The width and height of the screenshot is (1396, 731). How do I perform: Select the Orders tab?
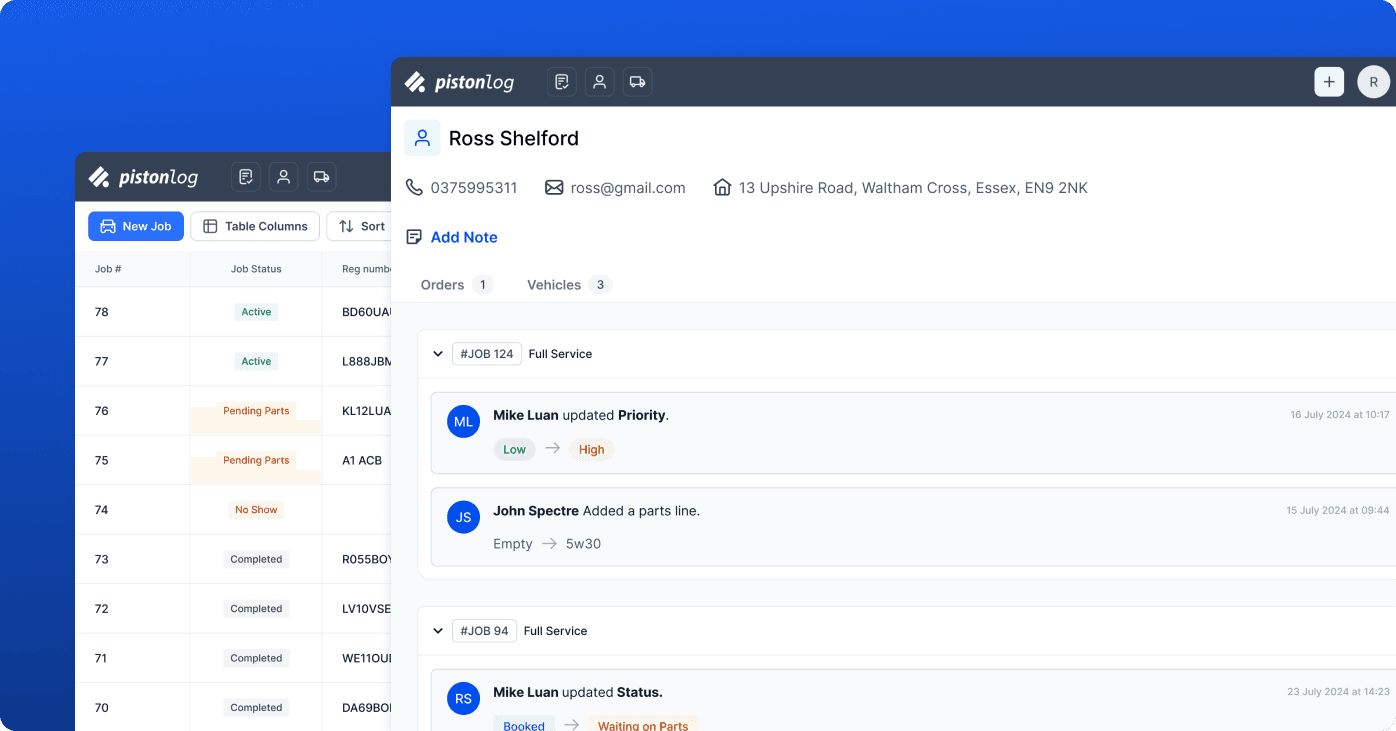(x=441, y=284)
